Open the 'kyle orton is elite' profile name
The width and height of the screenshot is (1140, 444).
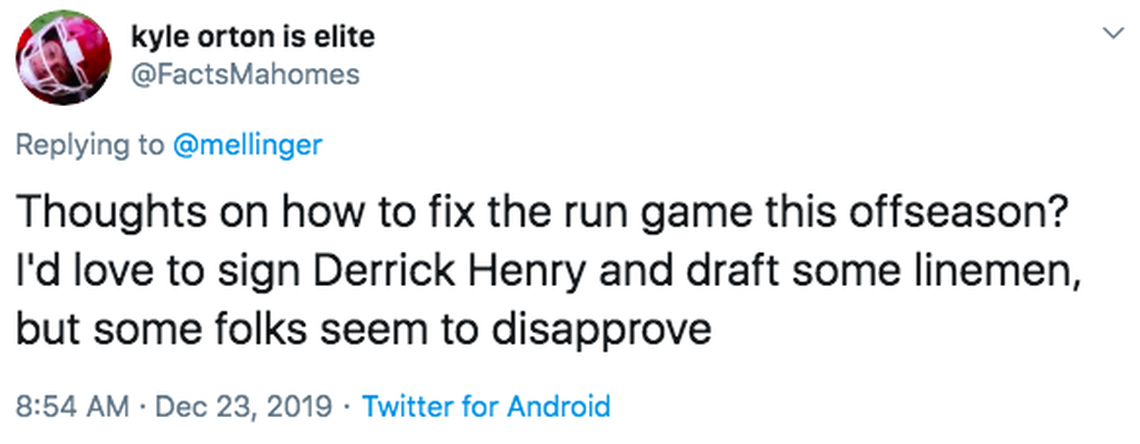[253, 38]
